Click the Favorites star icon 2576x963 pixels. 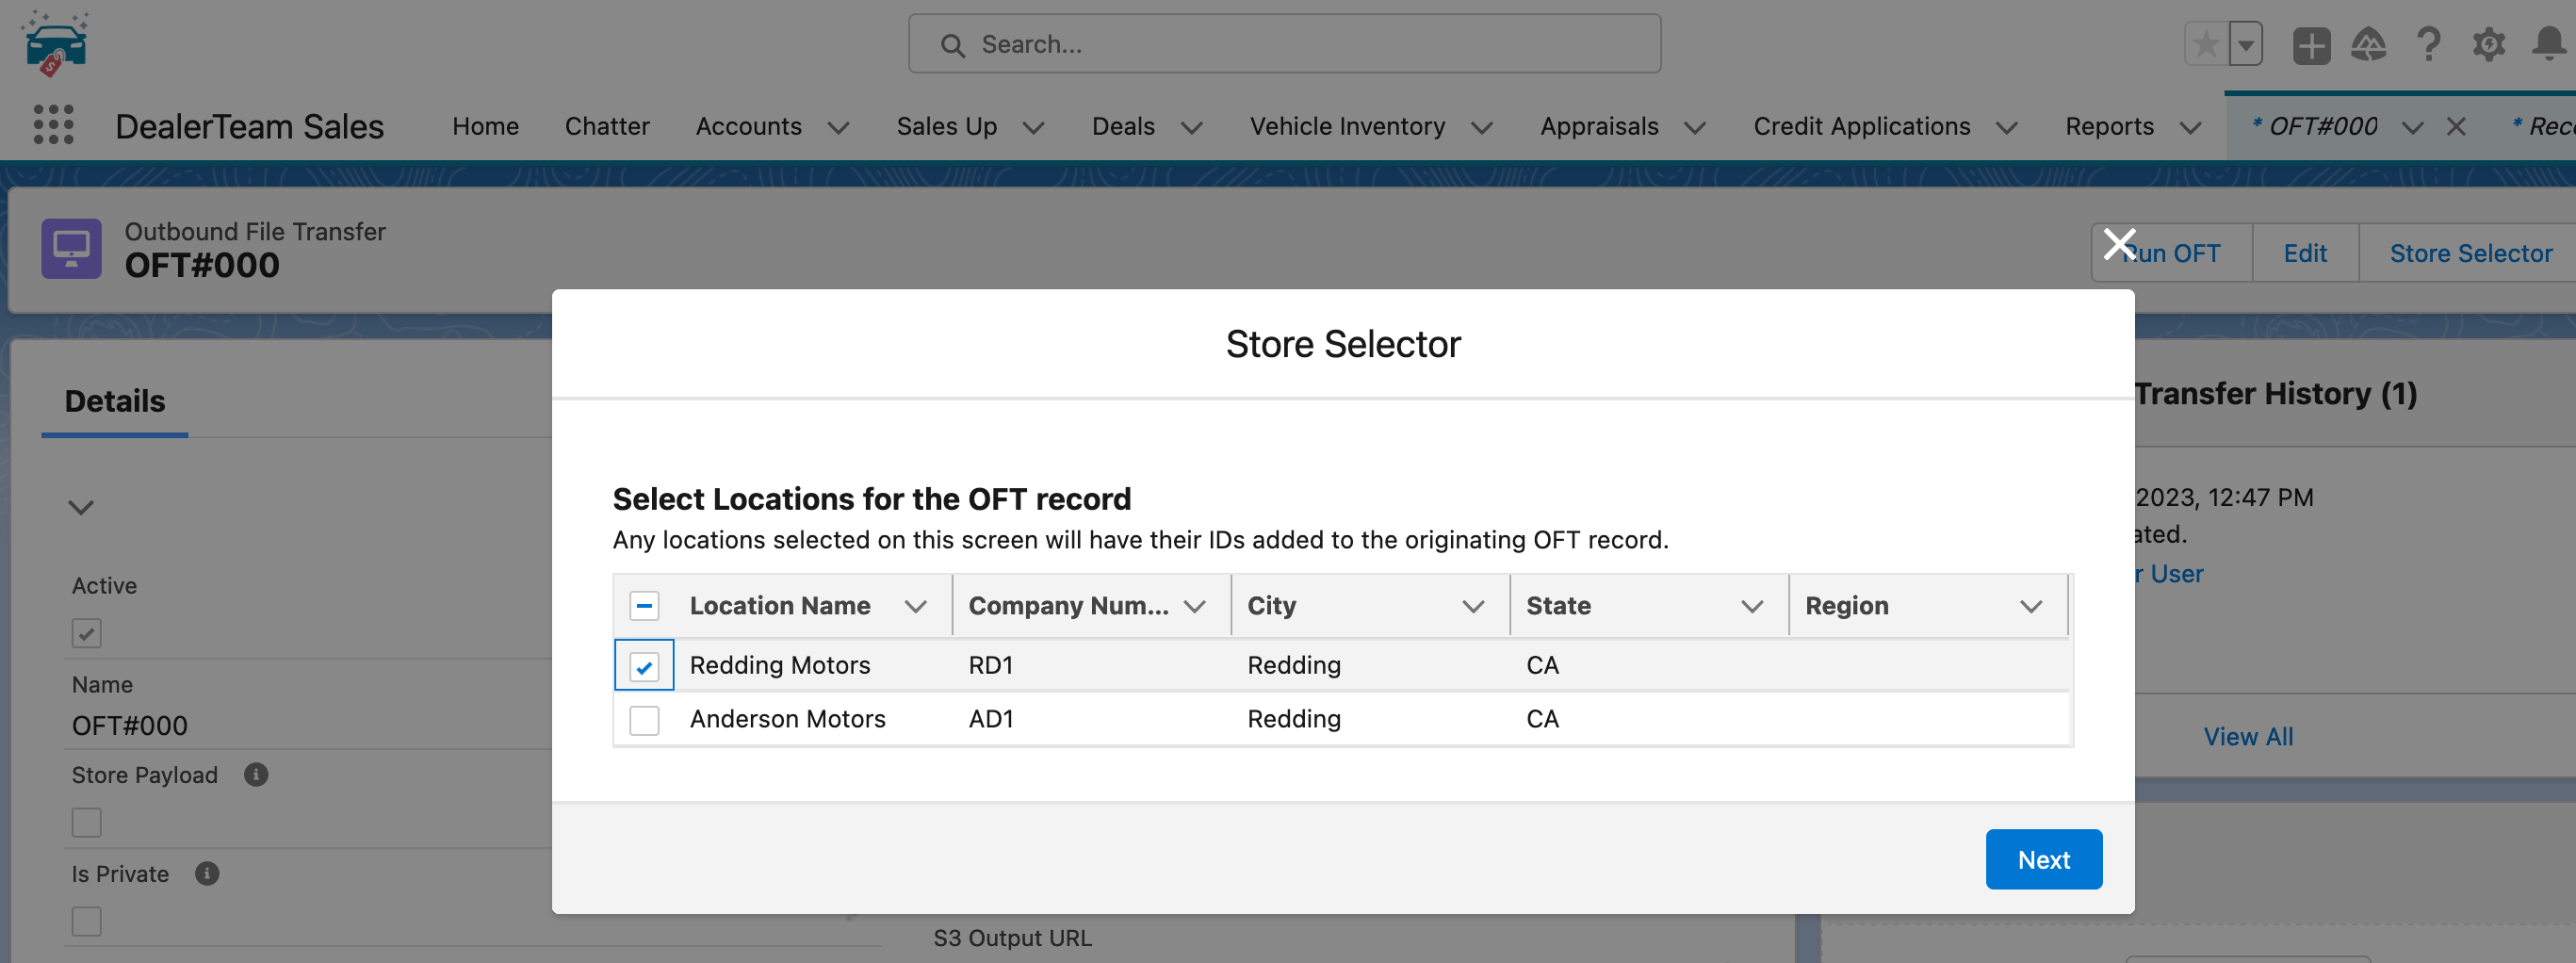(x=2206, y=44)
